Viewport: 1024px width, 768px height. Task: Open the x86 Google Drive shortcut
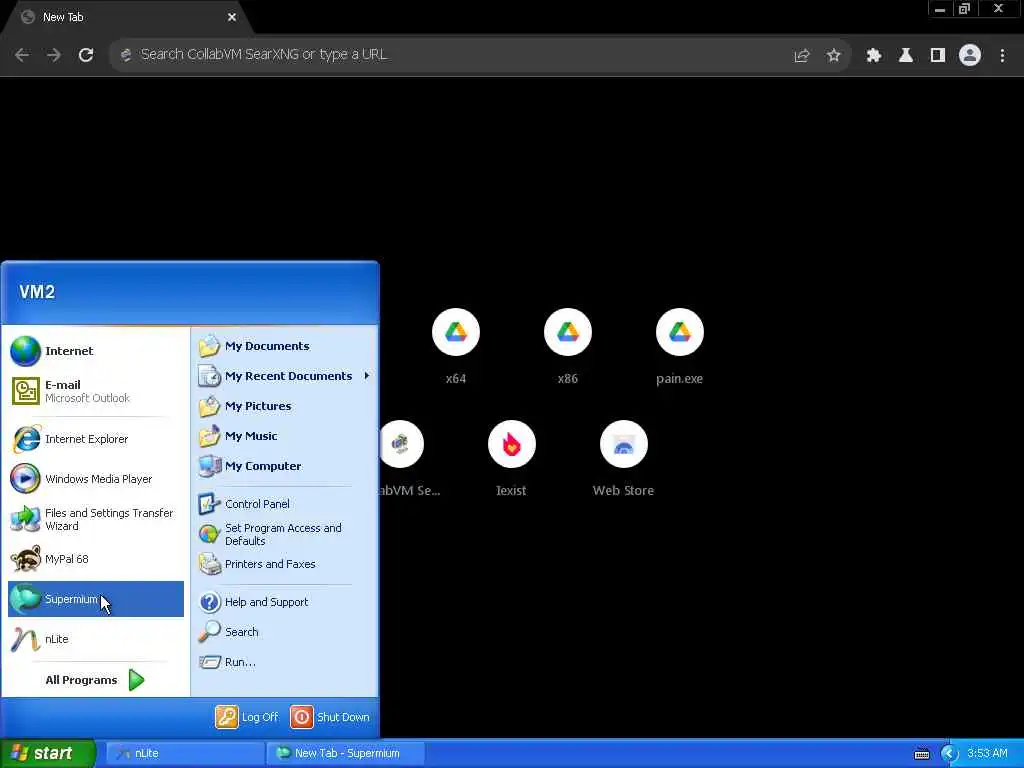pos(568,332)
